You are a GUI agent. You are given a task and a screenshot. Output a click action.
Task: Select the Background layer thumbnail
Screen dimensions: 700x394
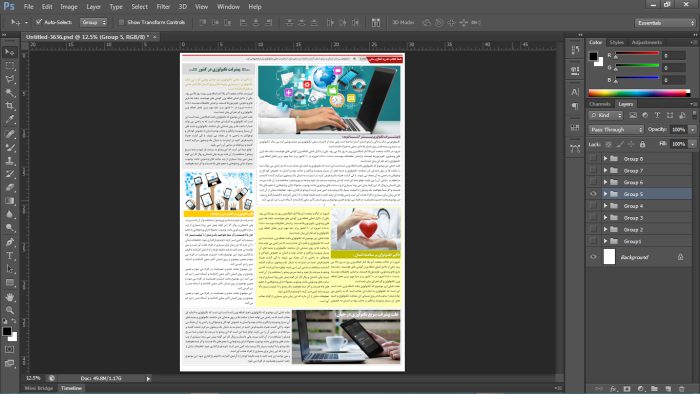tap(609, 257)
